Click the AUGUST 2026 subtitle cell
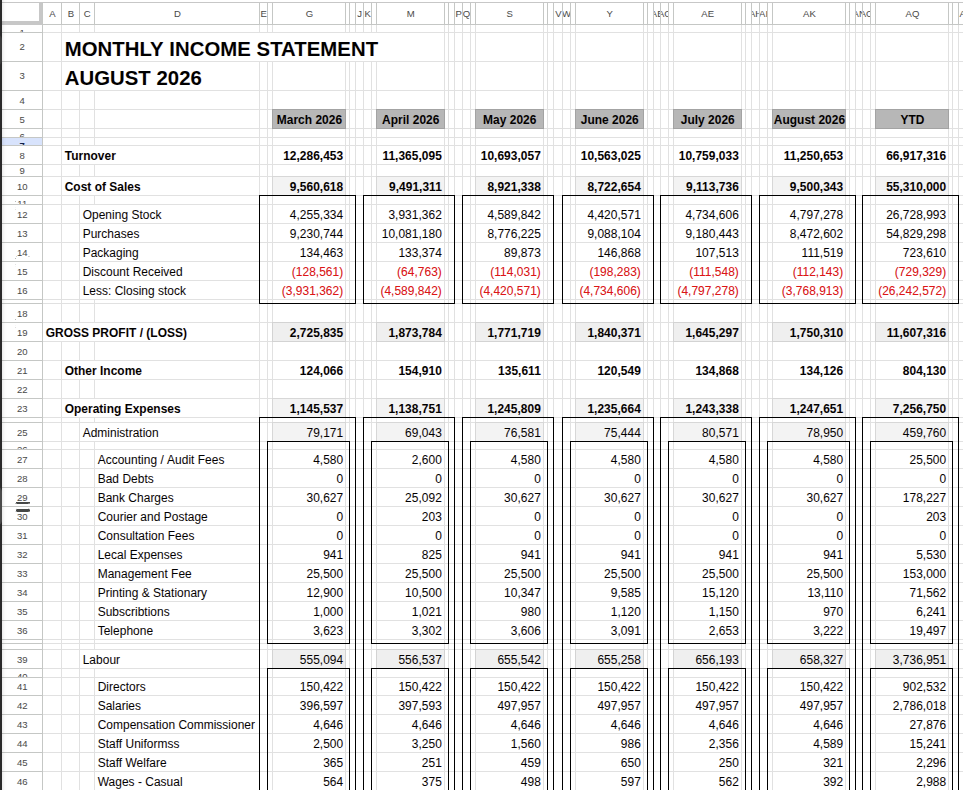This screenshot has width=963, height=790. click(133, 78)
